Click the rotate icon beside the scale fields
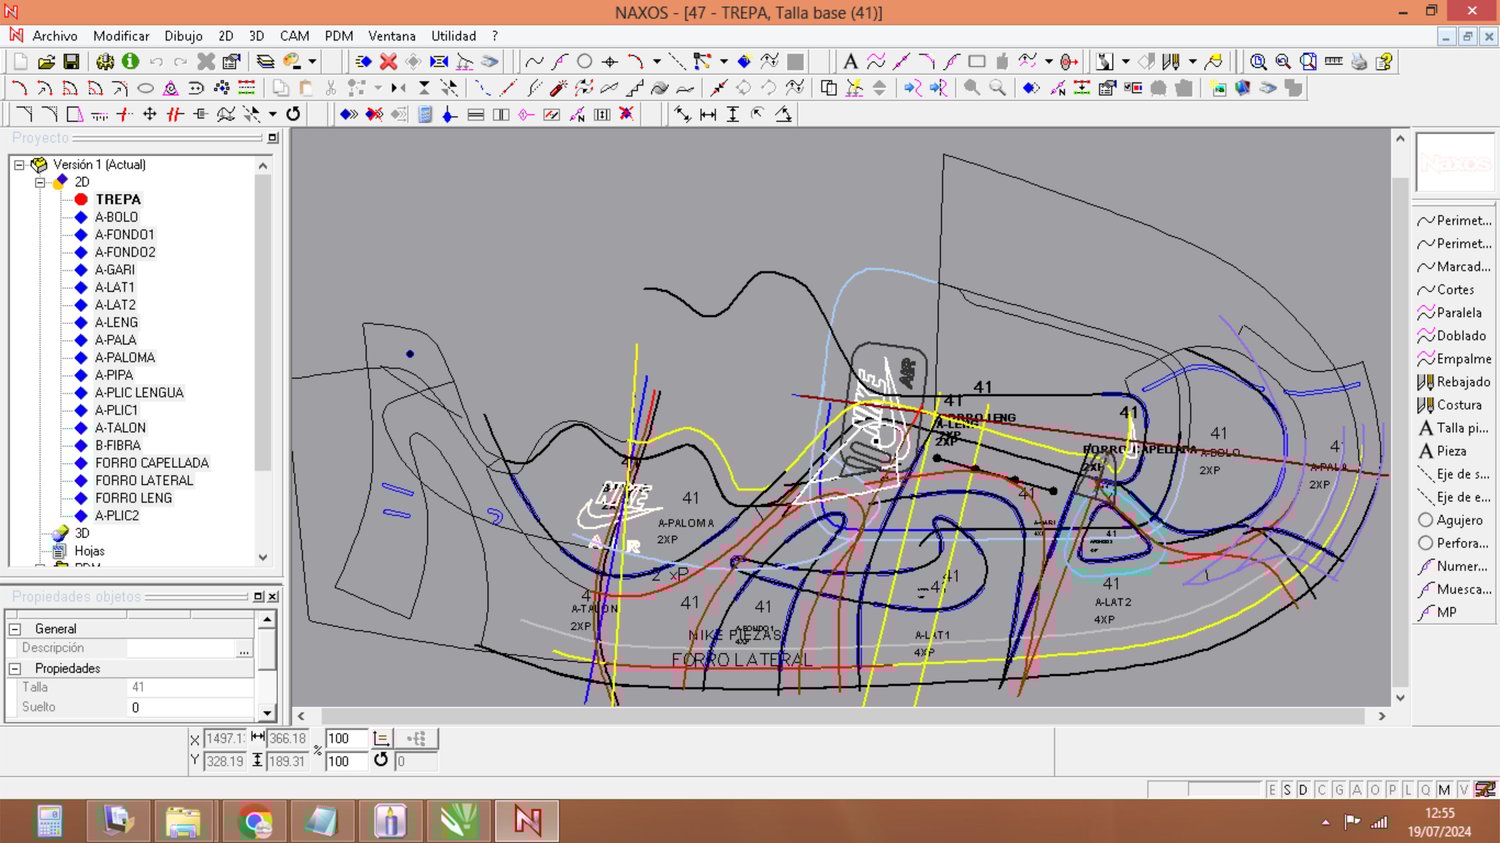 click(x=381, y=760)
